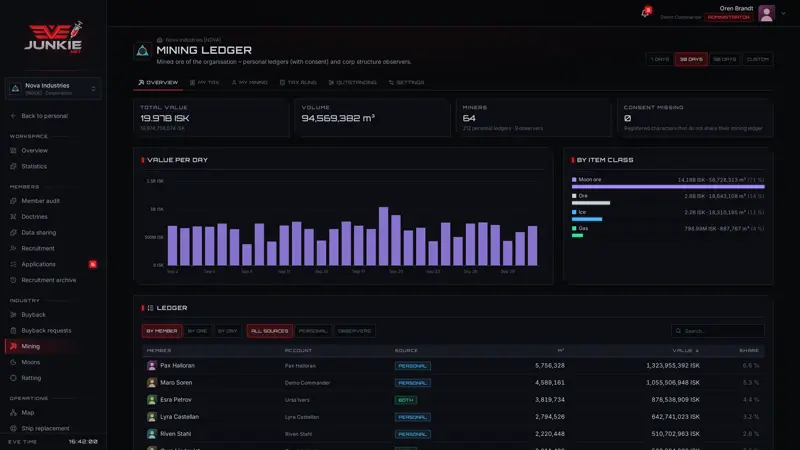This screenshot has height=450, width=800.
Task: Sort by the Share column header
Action: 749,351
